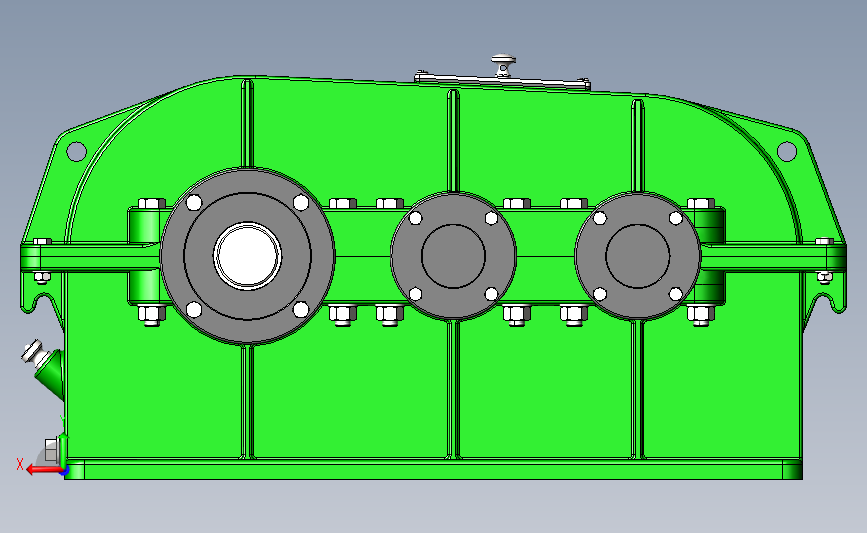The width and height of the screenshot is (867, 533).
Task: Select the upper-left bolt hole of the large cover
Action: (194, 203)
